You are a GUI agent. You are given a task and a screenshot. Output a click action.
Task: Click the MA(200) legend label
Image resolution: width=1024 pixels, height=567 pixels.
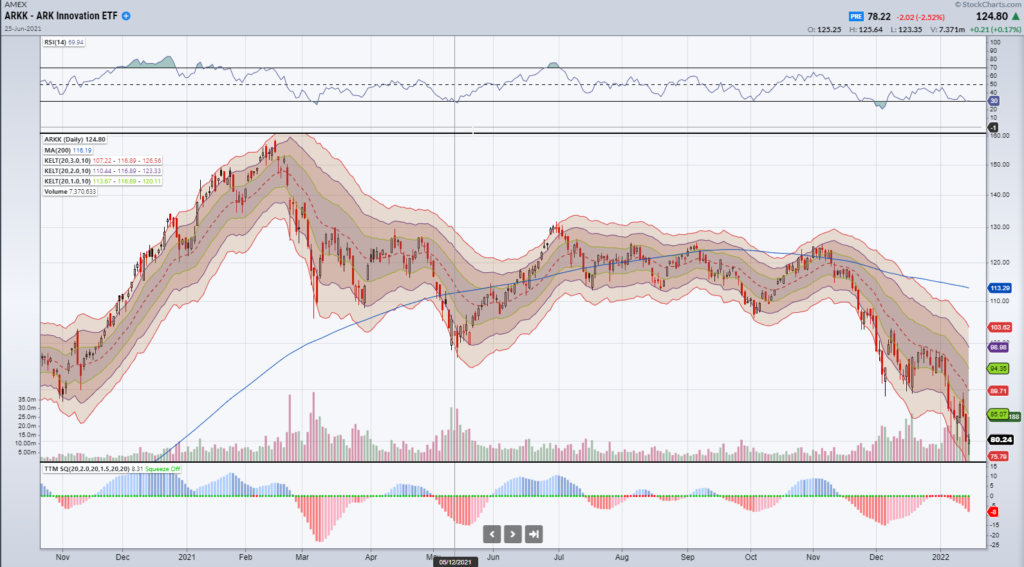click(x=68, y=150)
